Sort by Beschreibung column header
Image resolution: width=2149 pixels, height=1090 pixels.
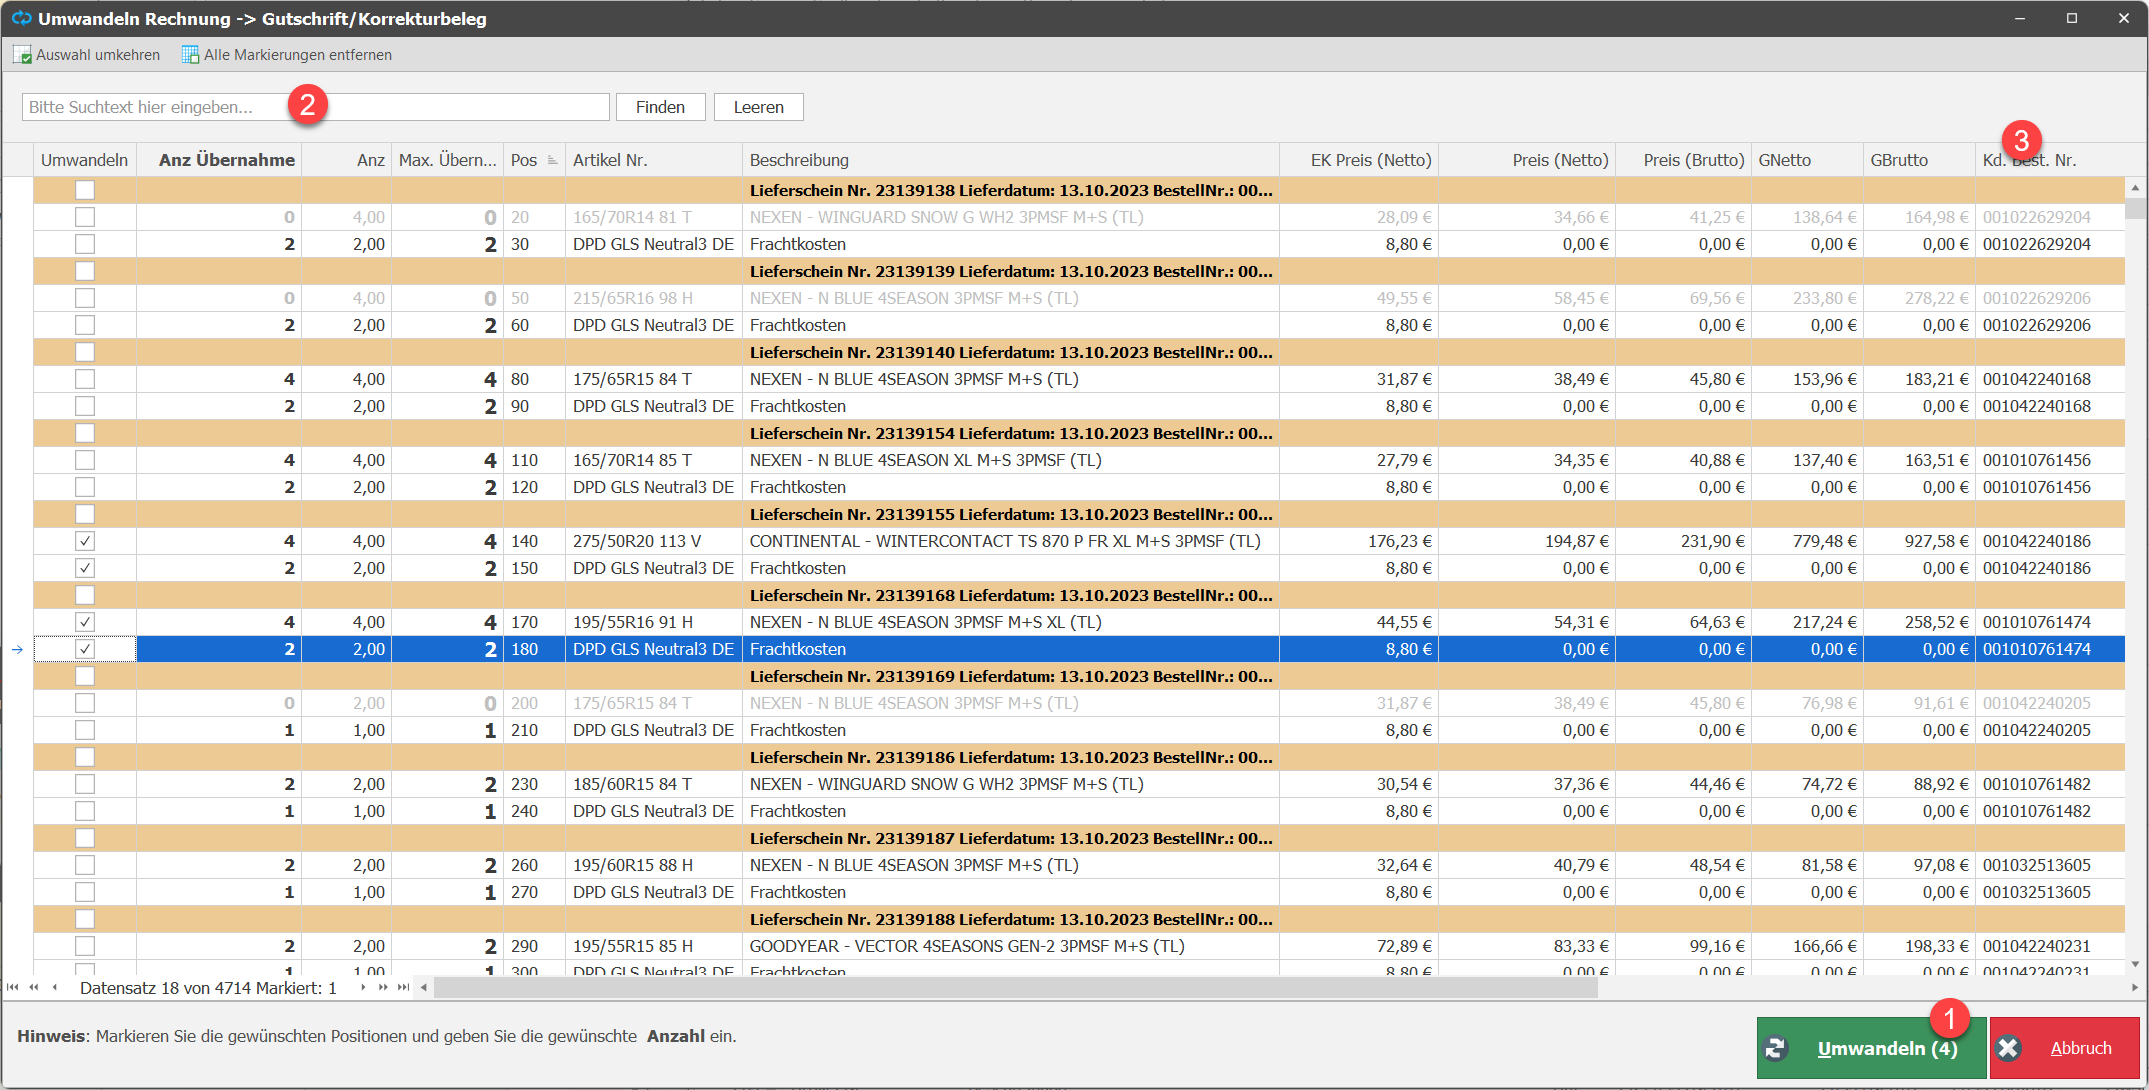(x=1011, y=160)
